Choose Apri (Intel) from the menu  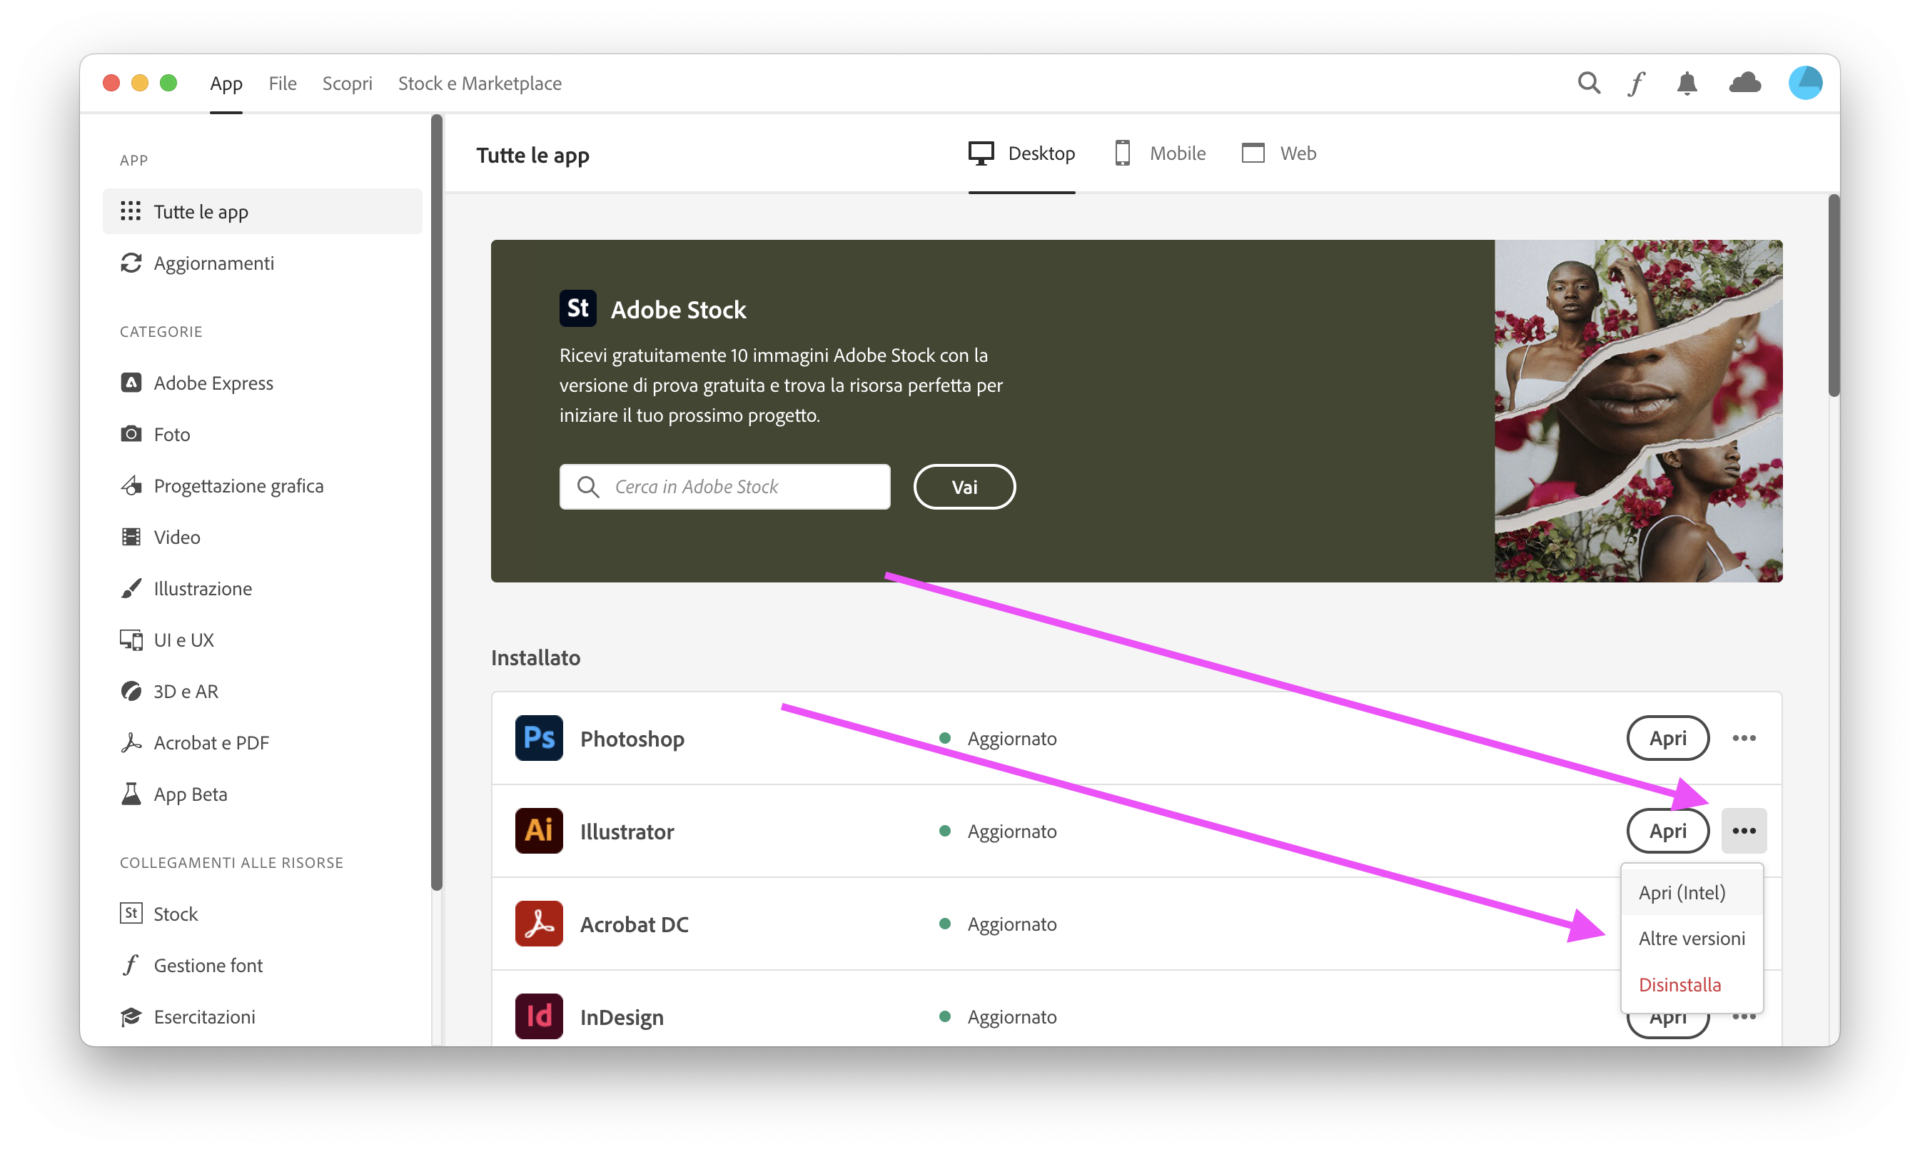pyautogui.click(x=1692, y=892)
